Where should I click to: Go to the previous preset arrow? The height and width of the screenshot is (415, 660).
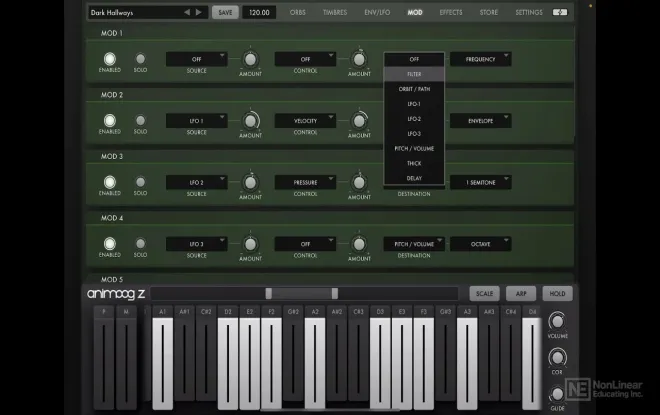coord(187,12)
